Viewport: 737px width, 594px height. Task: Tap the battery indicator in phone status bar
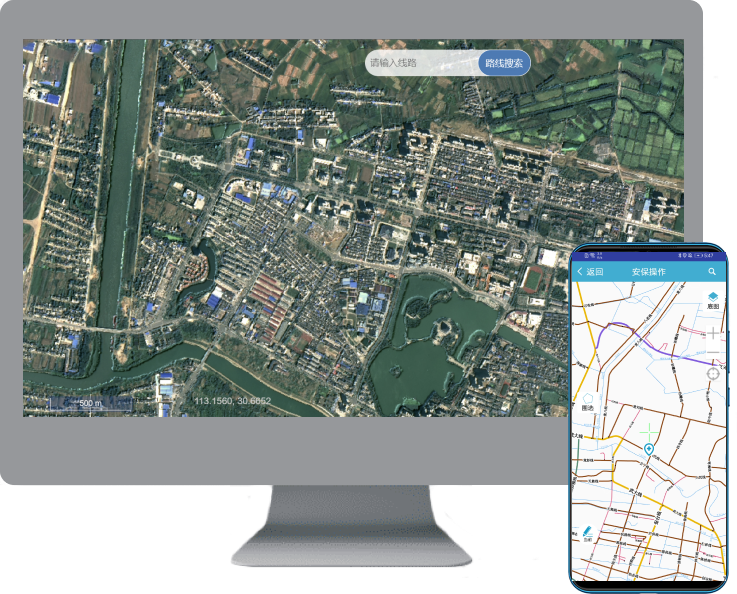tap(699, 256)
